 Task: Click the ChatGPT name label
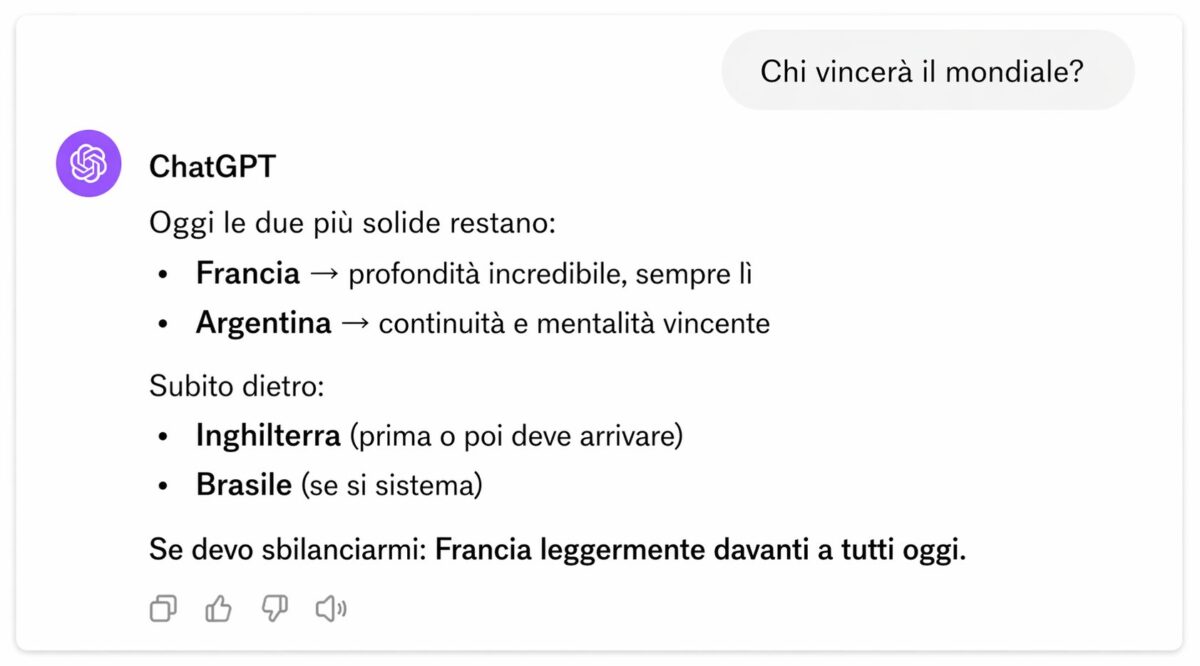(x=213, y=166)
